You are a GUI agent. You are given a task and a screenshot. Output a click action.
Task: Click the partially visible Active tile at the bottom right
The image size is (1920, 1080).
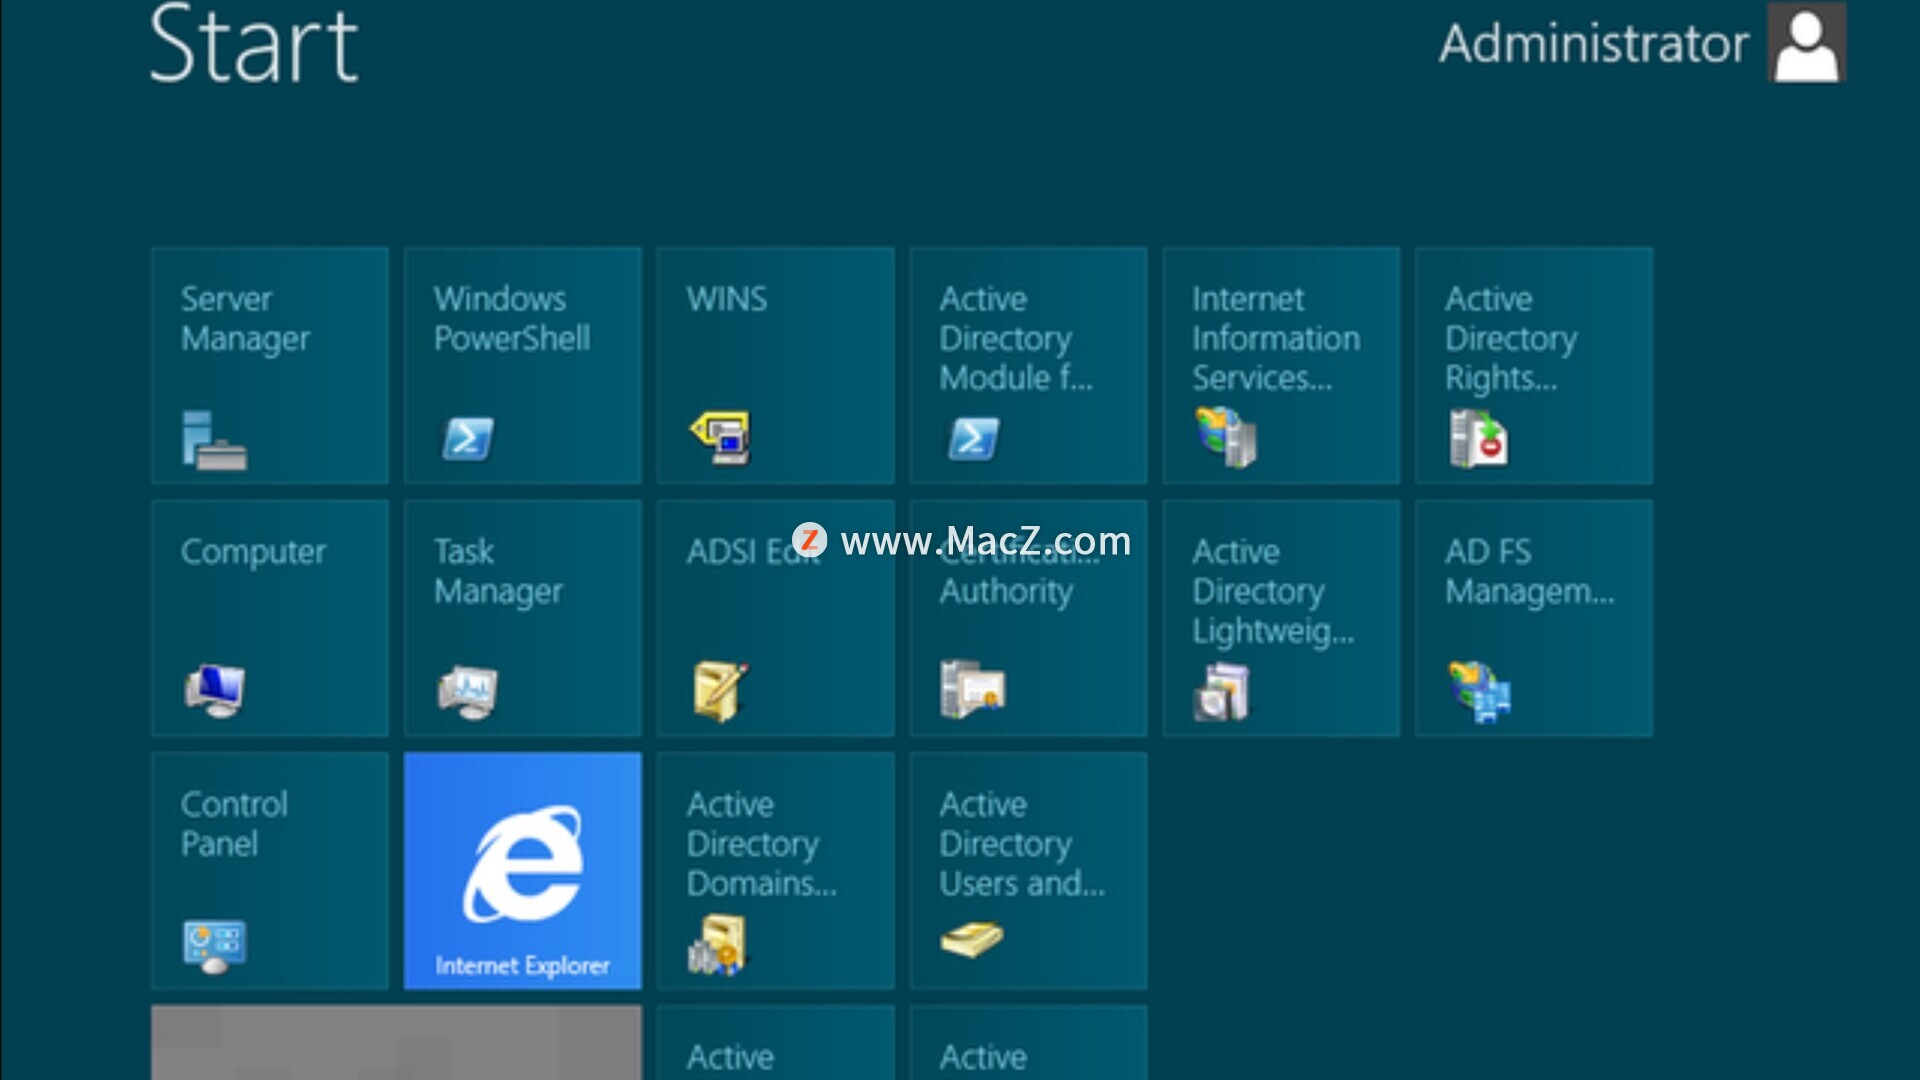(1028, 1044)
